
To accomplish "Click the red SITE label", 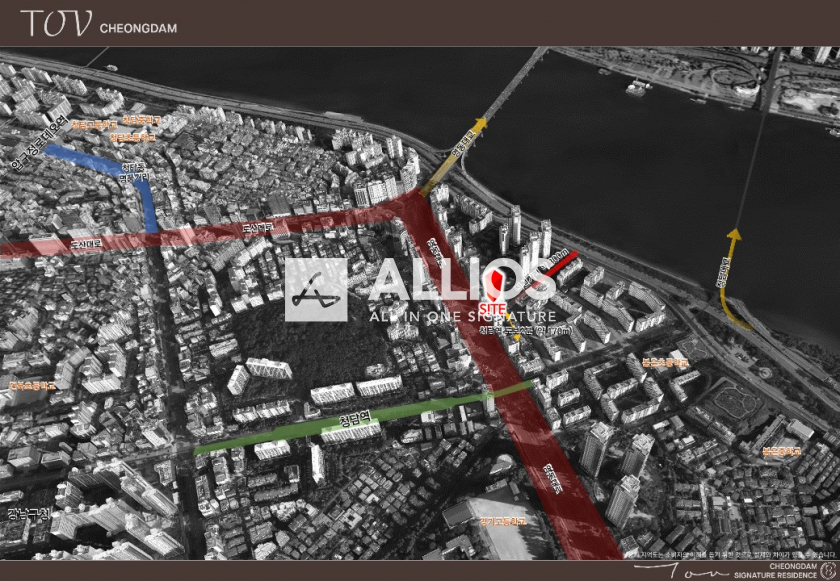I will pos(492,308).
